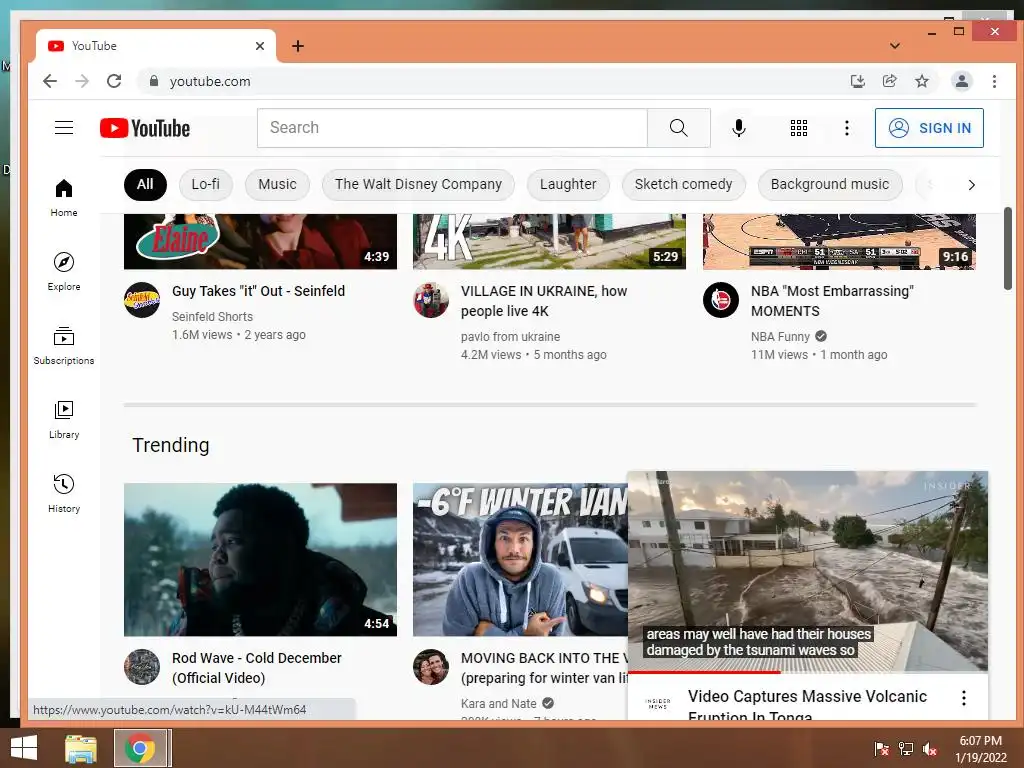Click the share page icon in address bar
This screenshot has width=1024, height=768.
click(889, 81)
